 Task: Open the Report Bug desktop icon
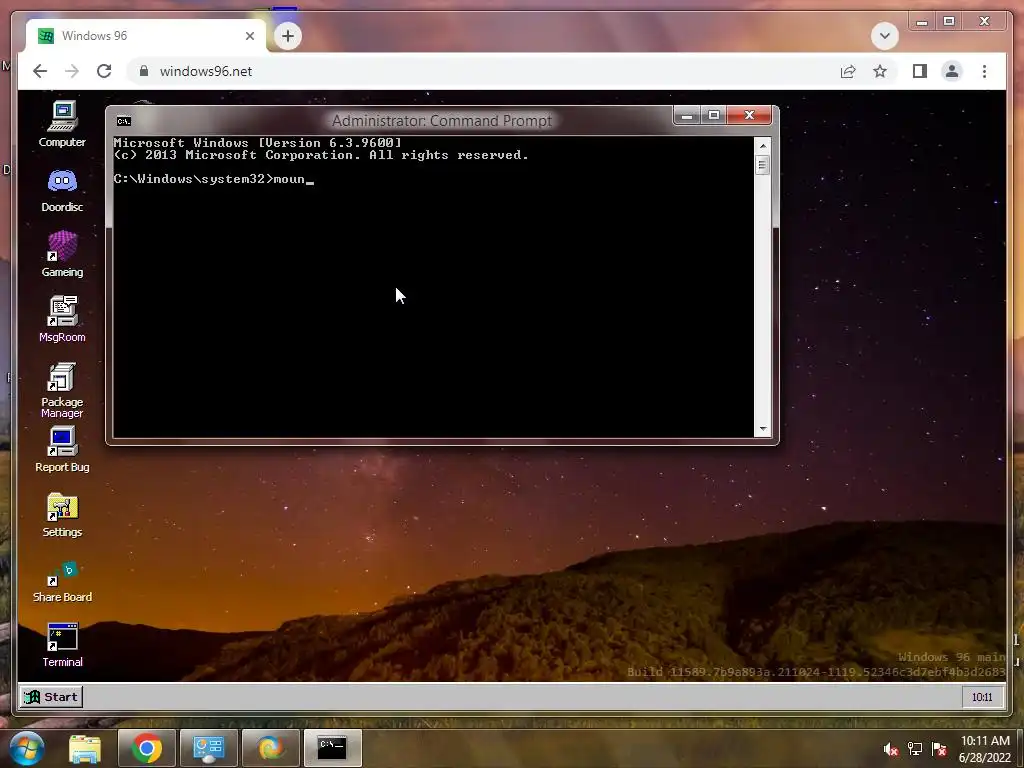[x=62, y=449]
